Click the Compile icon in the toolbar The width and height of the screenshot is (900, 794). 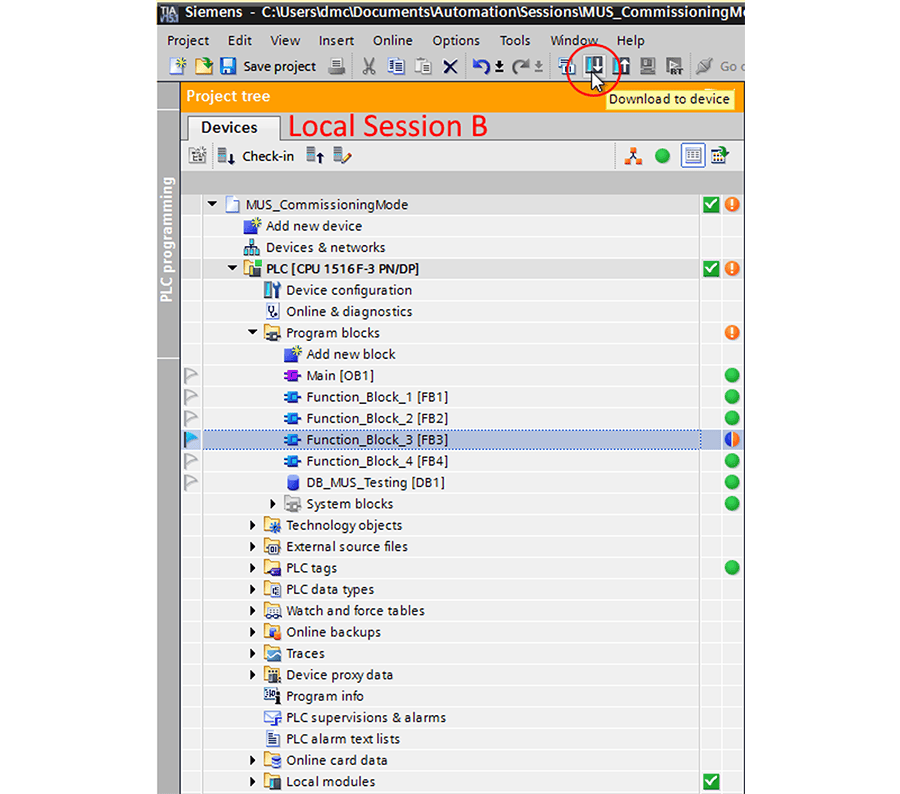coord(567,67)
